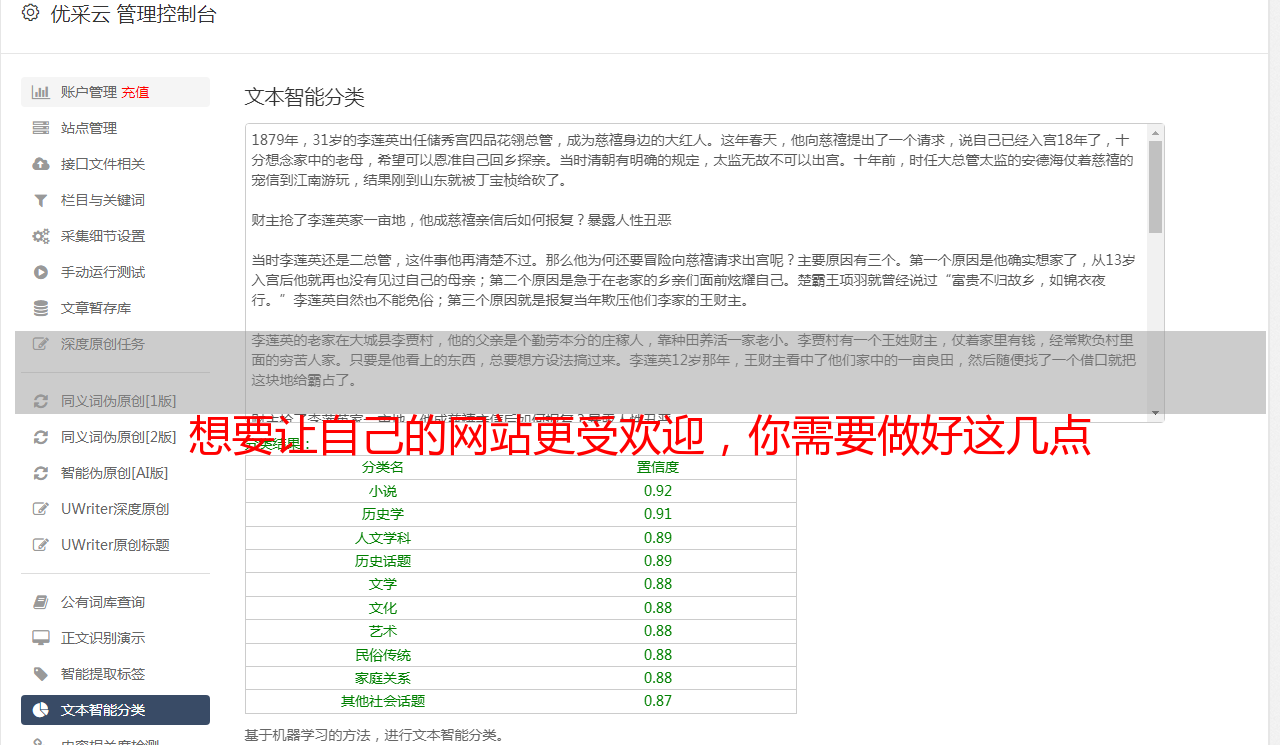This screenshot has height=745, width=1280.
Task: Click the cloud upload icon for 接口文件相关
Action: tap(41, 164)
